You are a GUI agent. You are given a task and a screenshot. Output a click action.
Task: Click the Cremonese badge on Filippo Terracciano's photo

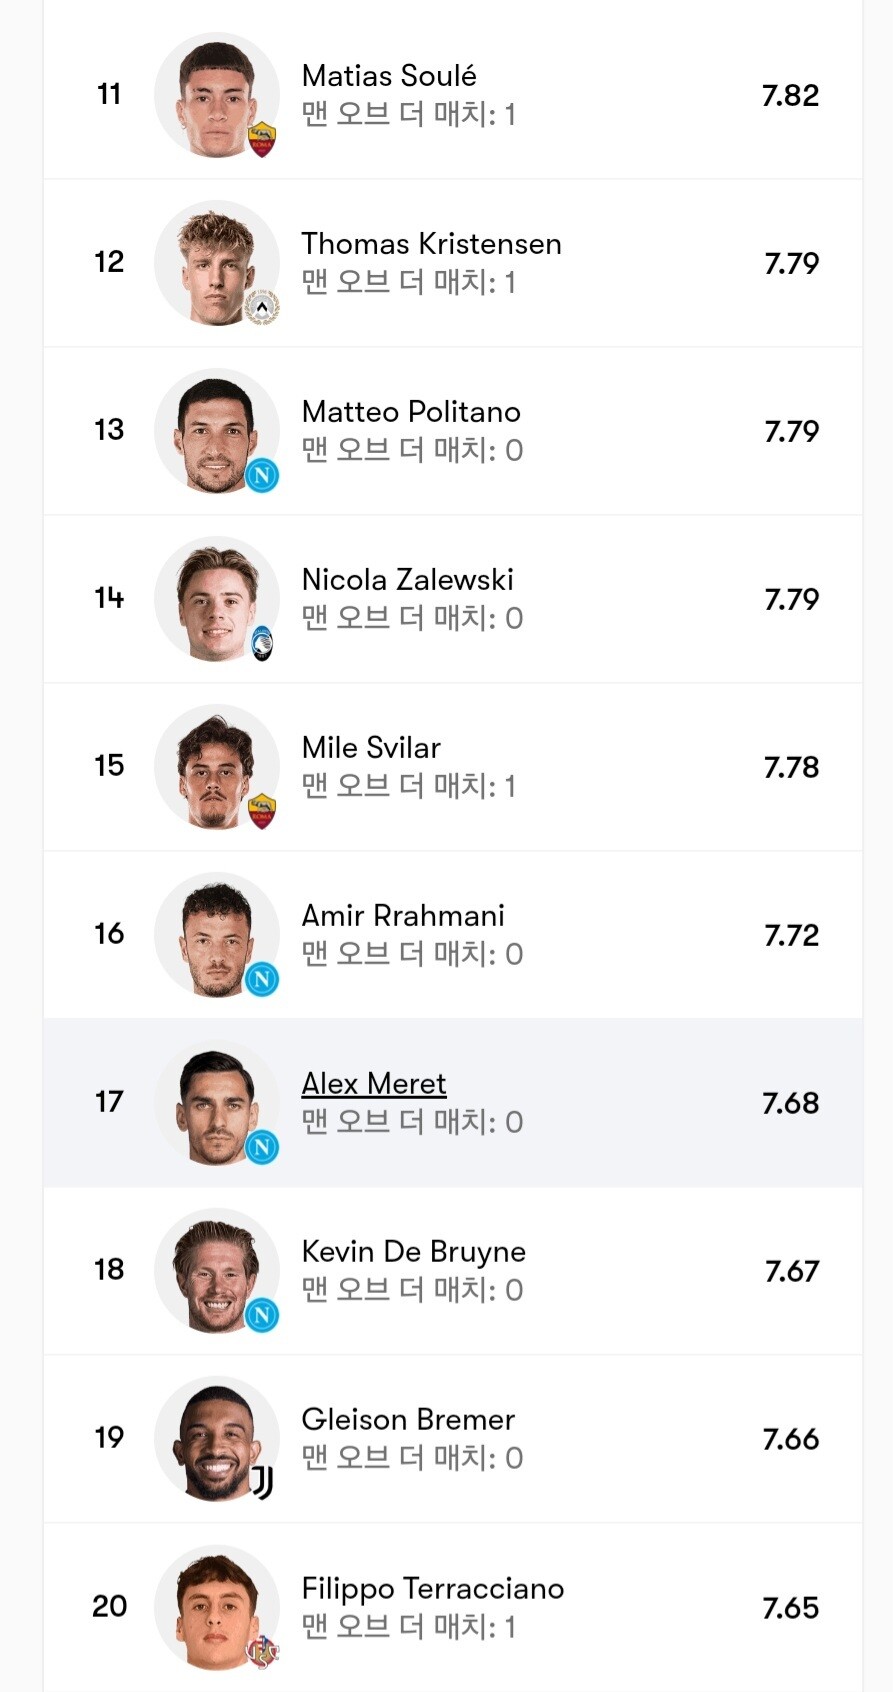262,1651
